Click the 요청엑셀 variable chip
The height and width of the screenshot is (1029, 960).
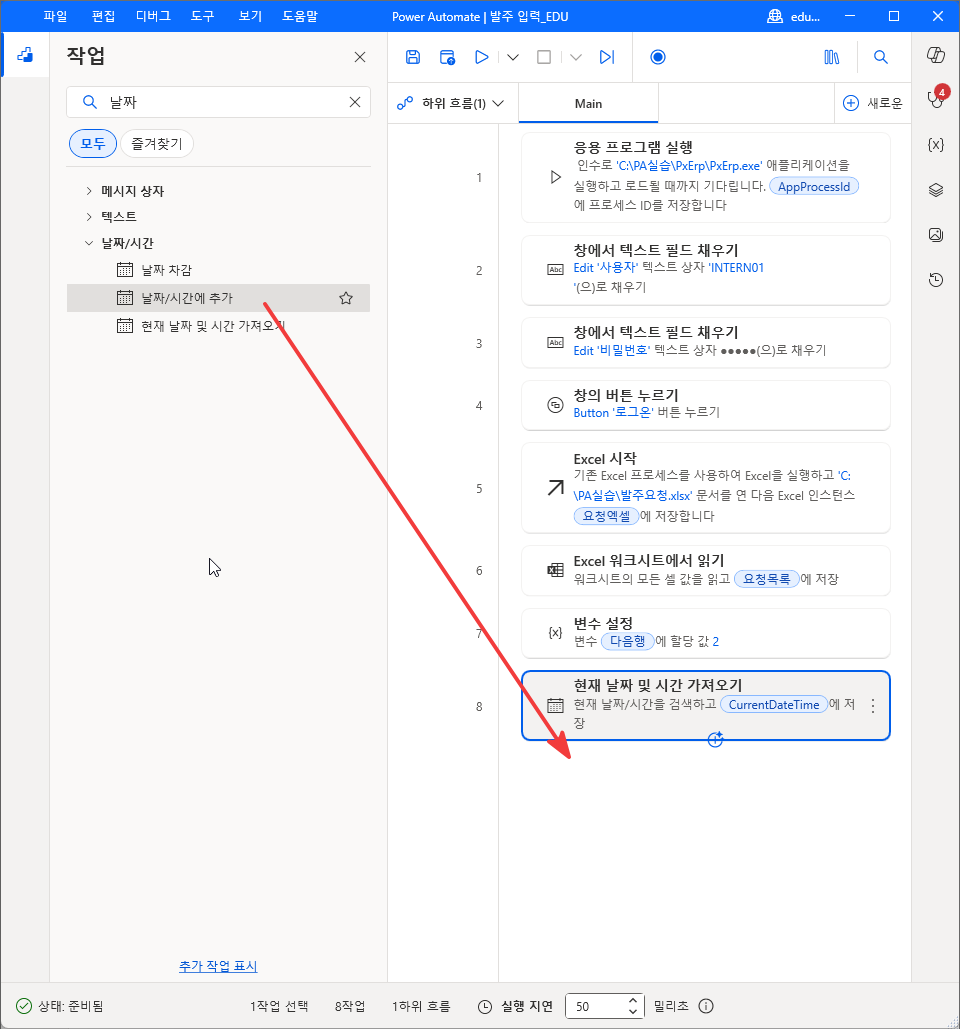click(x=606, y=516)
